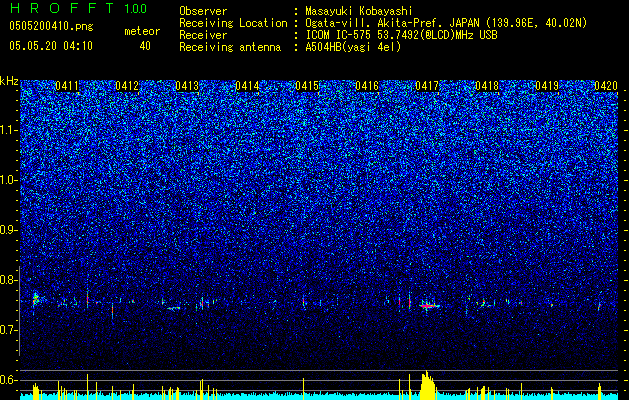Click the Receiving Location label
The image size is (629, 400).
pyautogui.click(x=233, y=23)
